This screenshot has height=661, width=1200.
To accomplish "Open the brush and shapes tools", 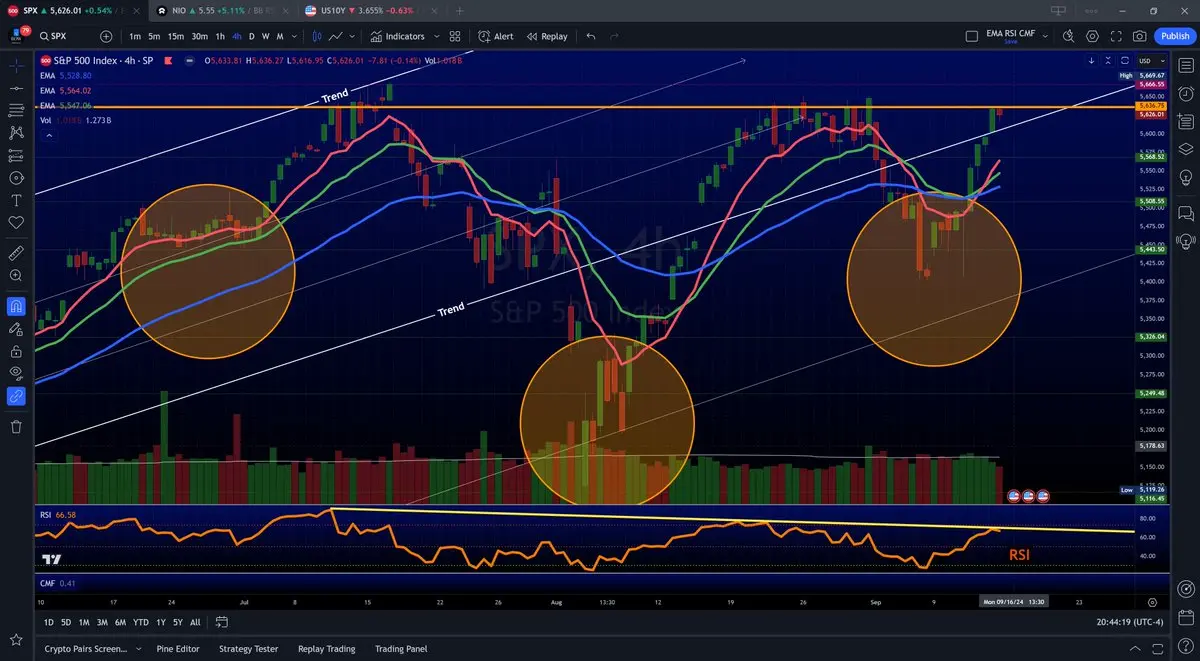I will (x=16, y=178).
